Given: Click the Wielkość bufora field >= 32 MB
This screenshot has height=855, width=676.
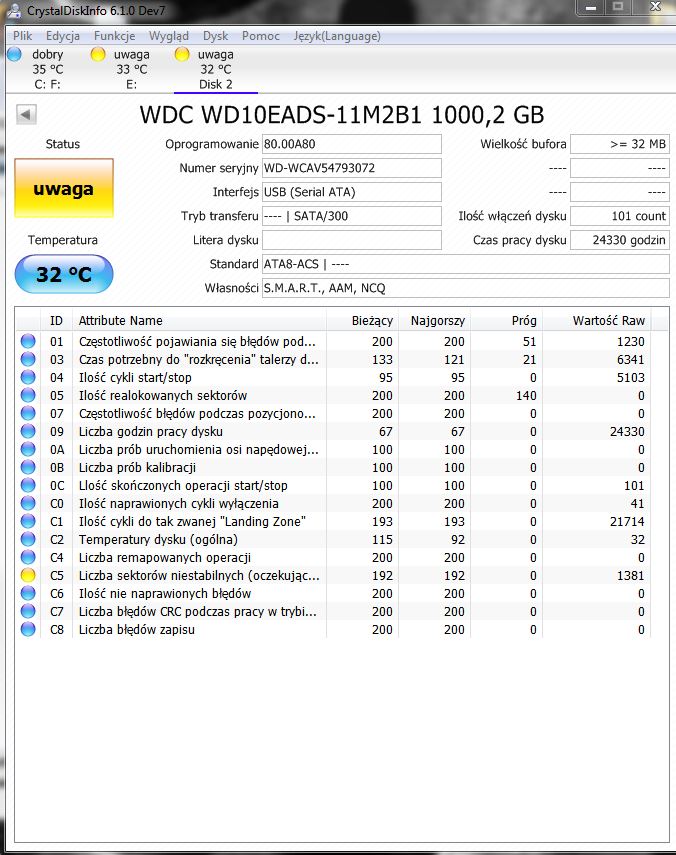Looking at the screenshot, I should [620, 144].
